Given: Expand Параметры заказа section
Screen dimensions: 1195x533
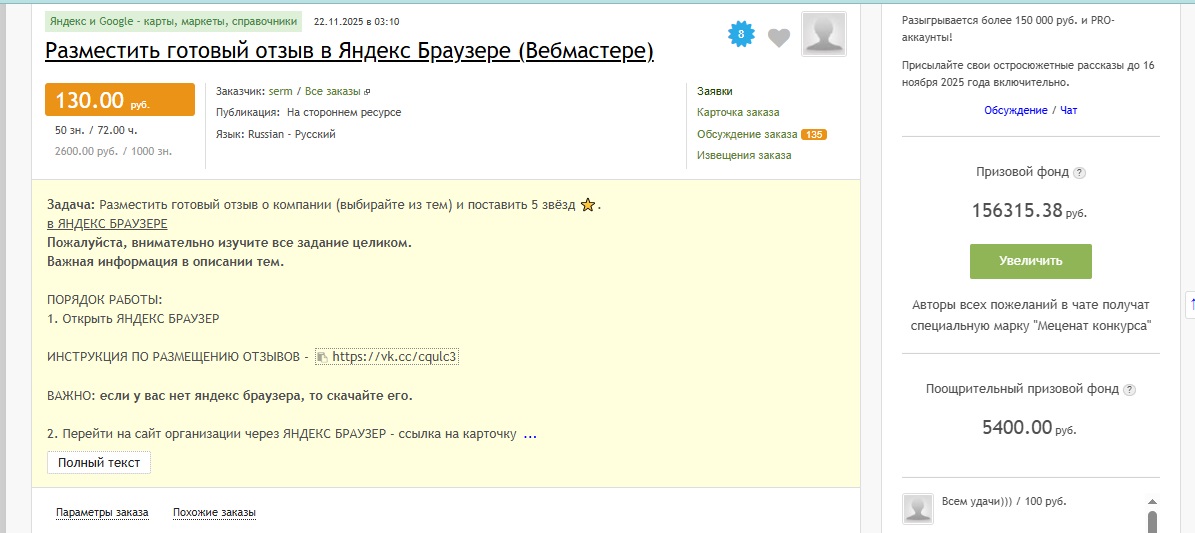Looking at the screenshot, I should click(102, 513).
